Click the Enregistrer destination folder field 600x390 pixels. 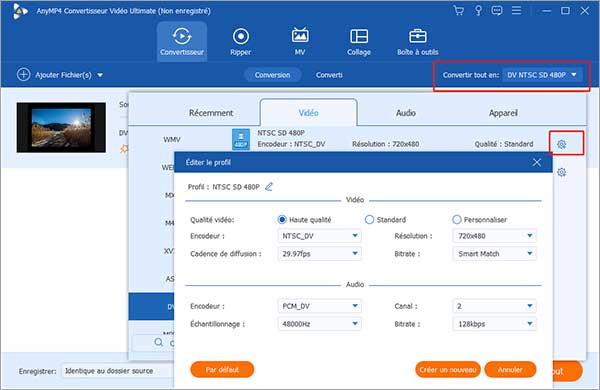pyautogui.click(x=117, y=371)
